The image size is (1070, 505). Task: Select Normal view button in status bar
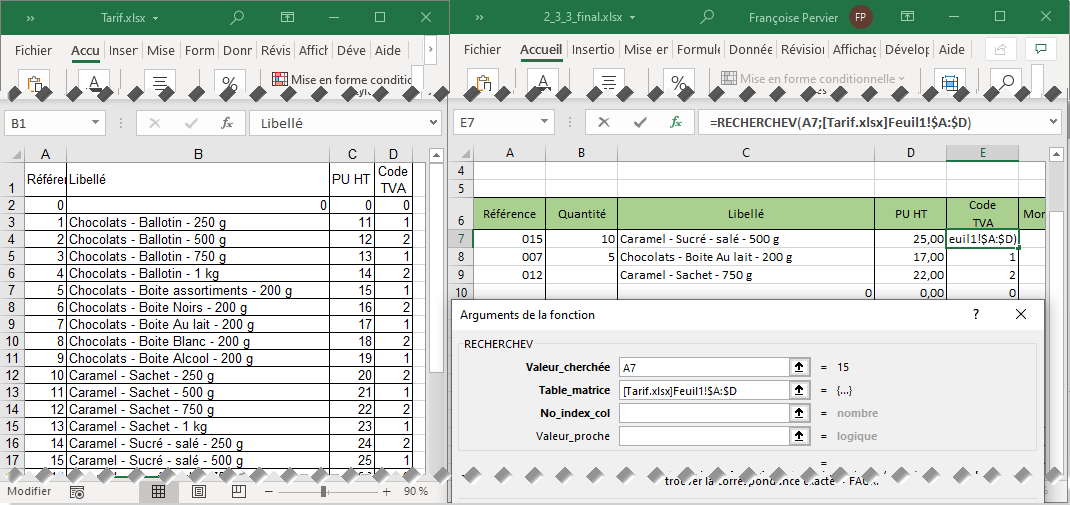[x=158, y=491]
